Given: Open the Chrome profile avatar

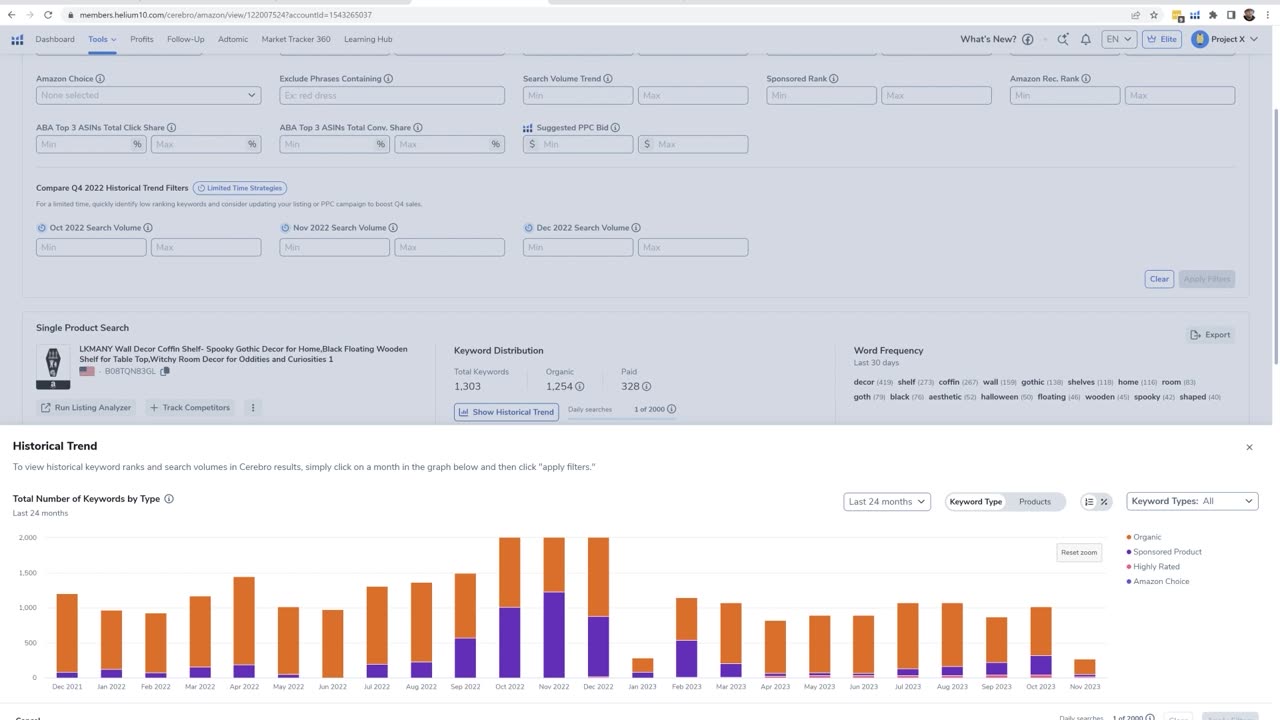Looking at the screenshot, I should (1250, 15).
